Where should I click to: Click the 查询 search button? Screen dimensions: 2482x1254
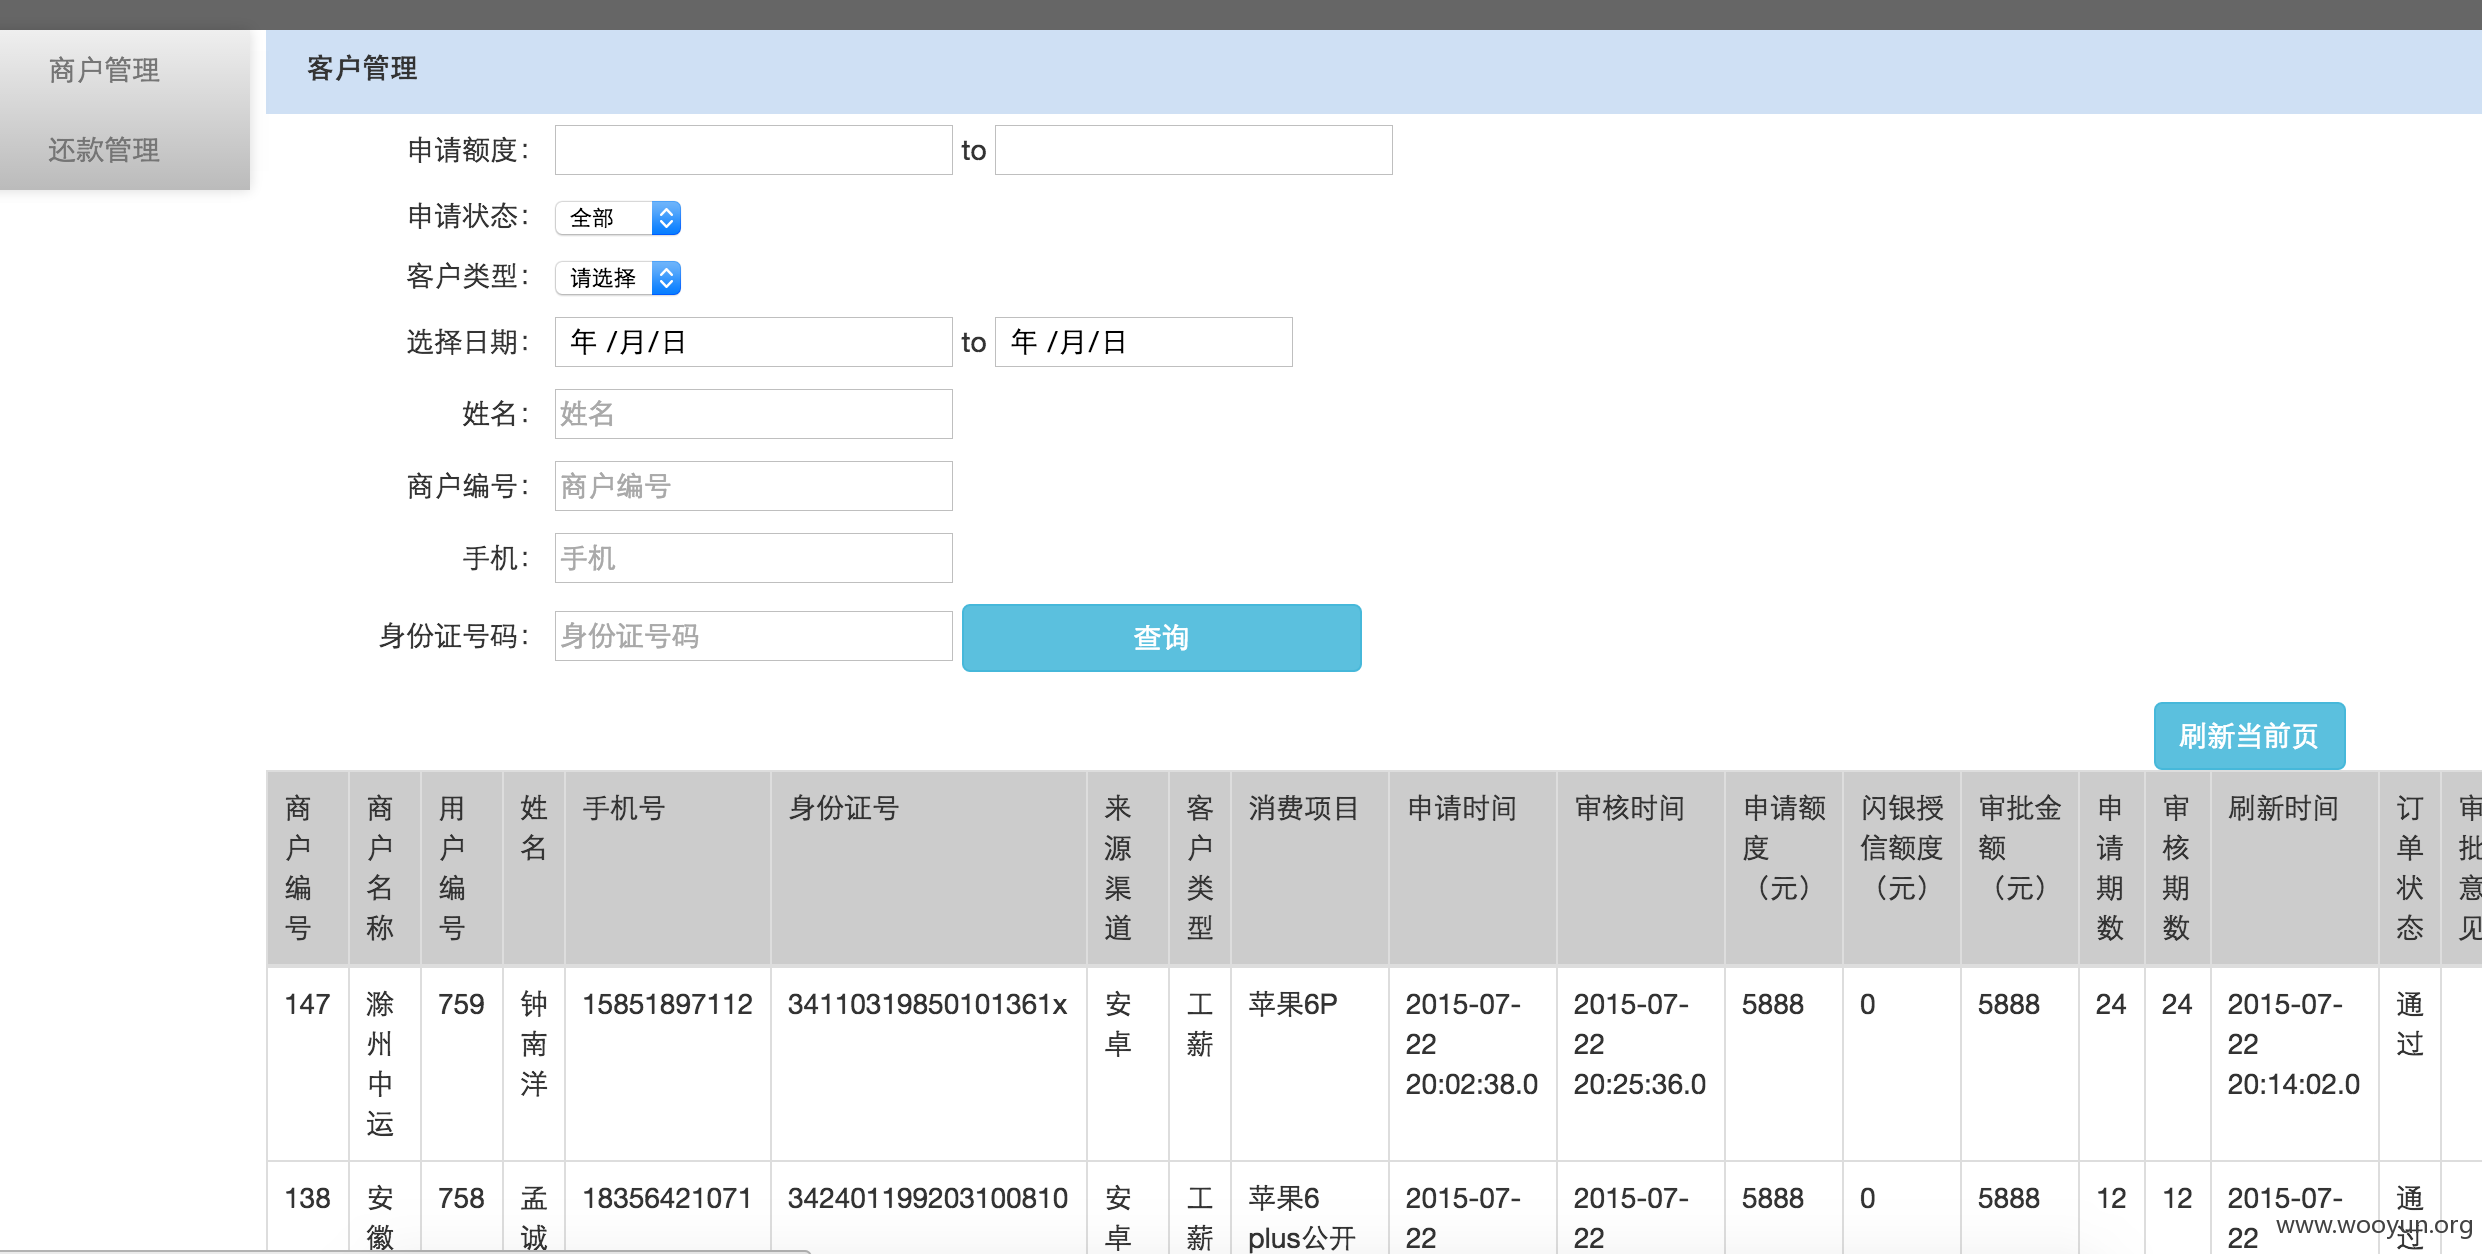point(1161,638)
